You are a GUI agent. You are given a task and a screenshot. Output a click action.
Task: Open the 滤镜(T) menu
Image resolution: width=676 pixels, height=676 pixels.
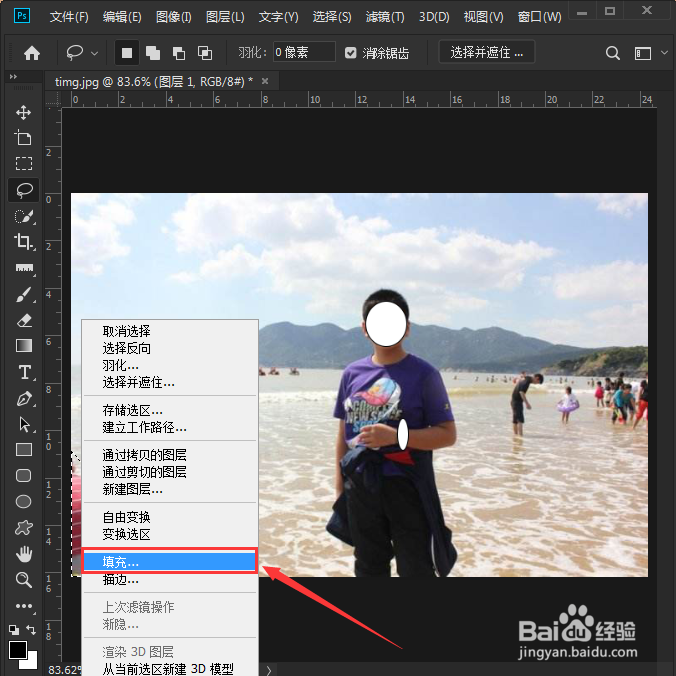pos(385,17)
